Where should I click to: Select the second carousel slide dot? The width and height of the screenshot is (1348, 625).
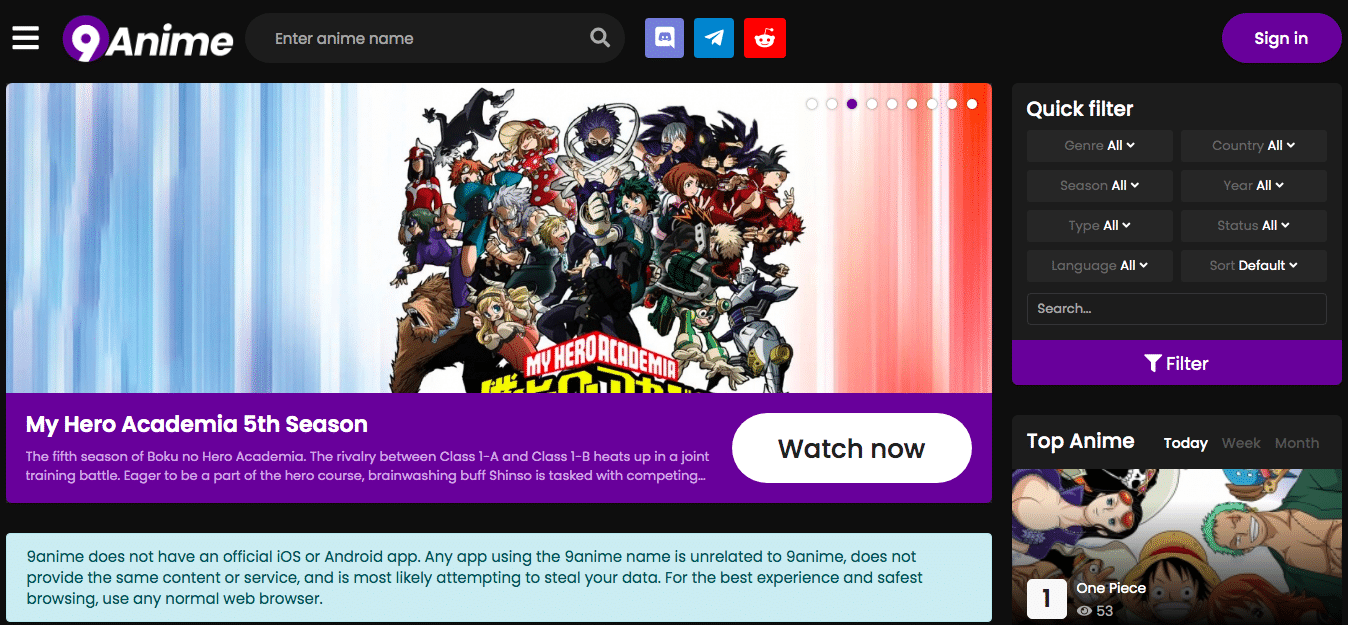[832, 104]
